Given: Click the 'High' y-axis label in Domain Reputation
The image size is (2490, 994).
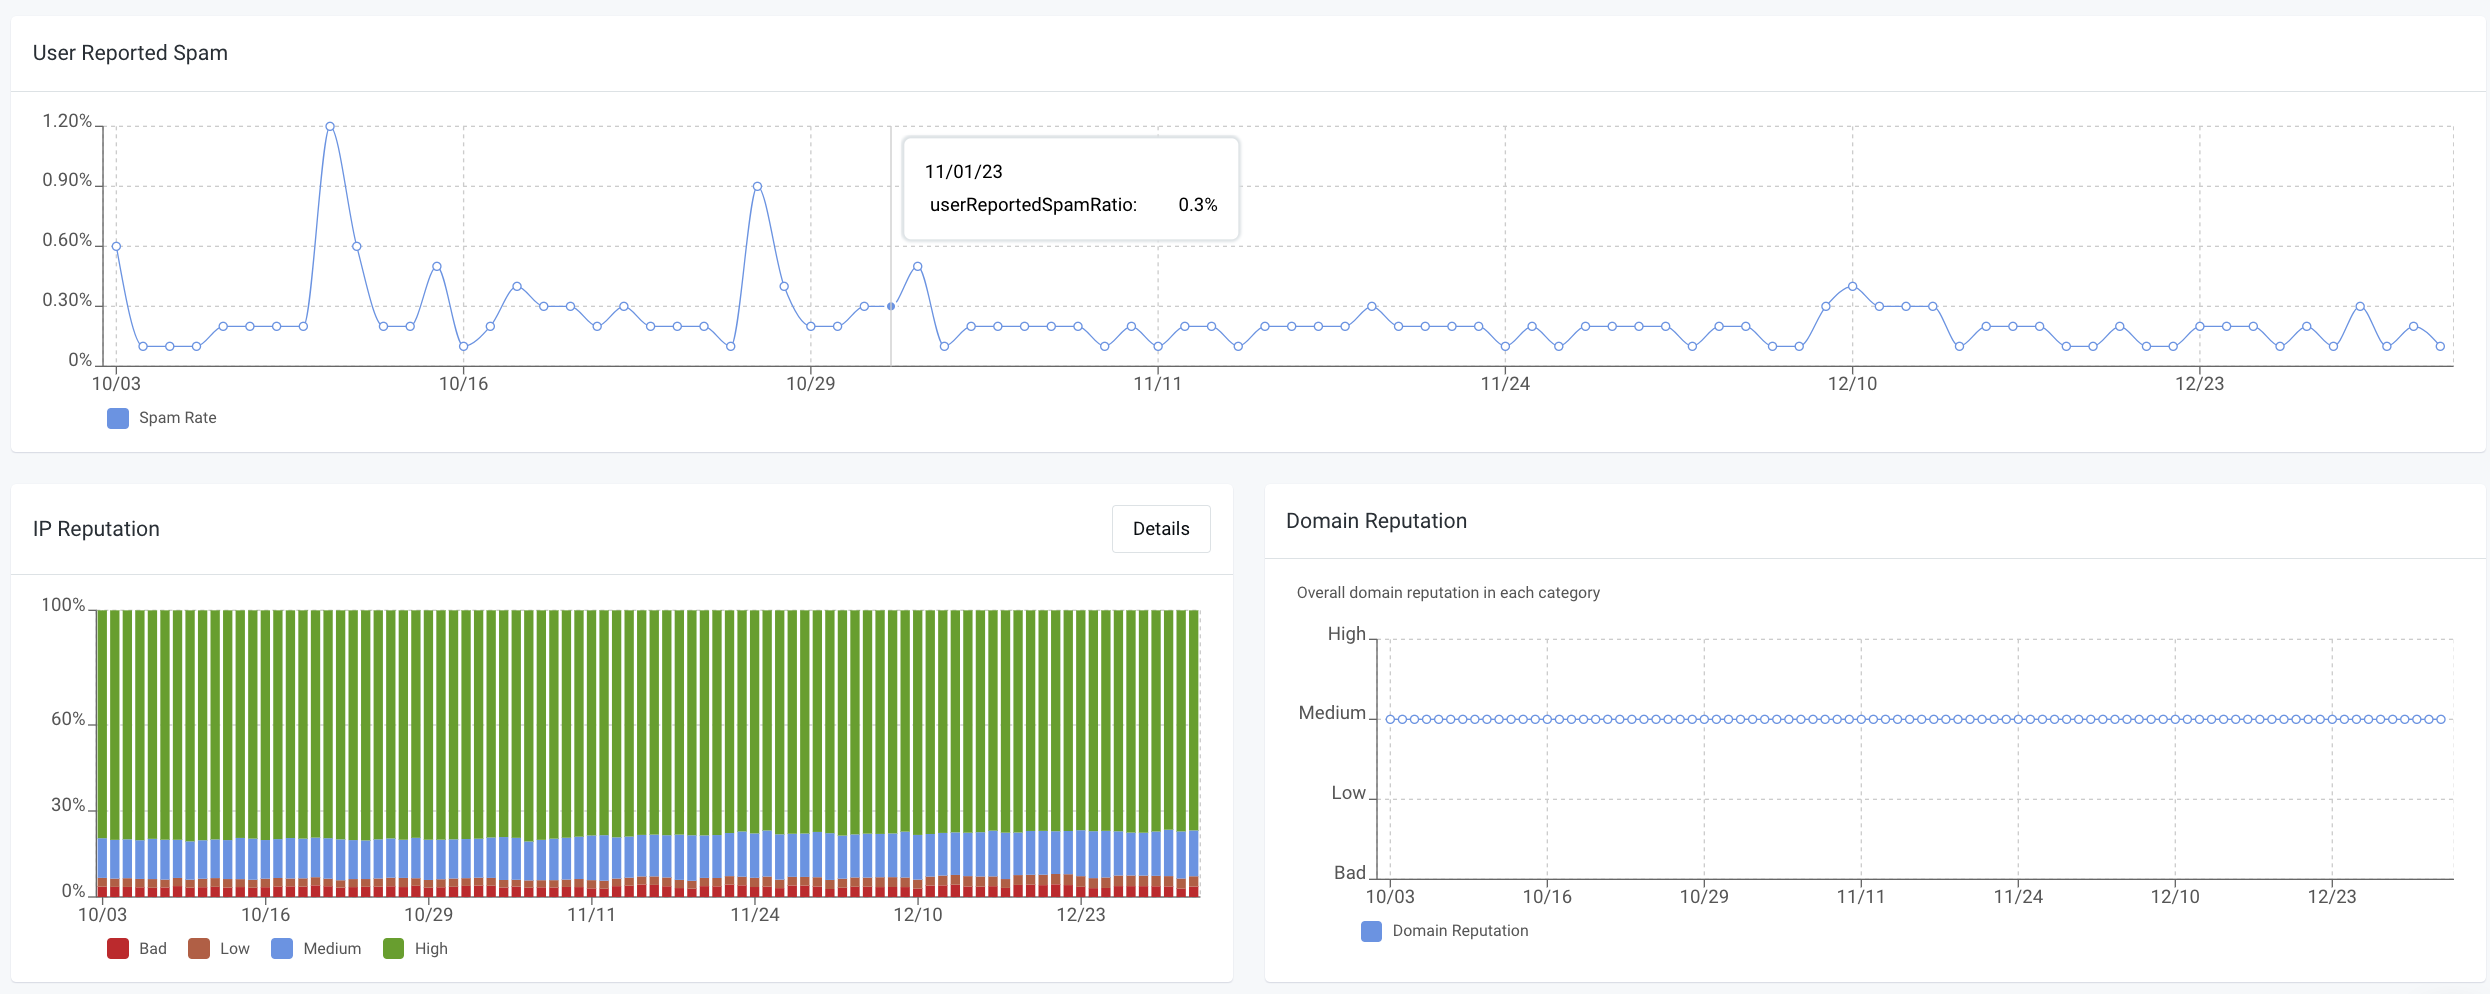Looking at the screenshot, I should tap(1346, 634).
